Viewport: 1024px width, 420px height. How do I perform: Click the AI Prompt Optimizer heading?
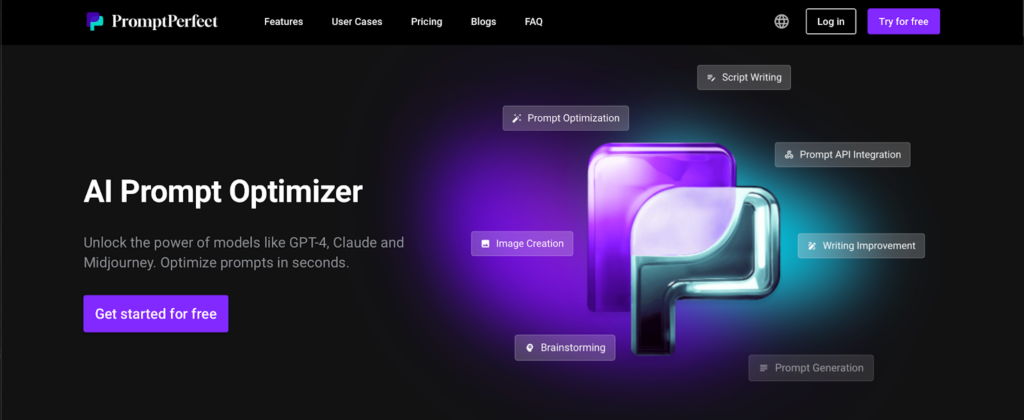pyautogui.click(x=223, y=192)
